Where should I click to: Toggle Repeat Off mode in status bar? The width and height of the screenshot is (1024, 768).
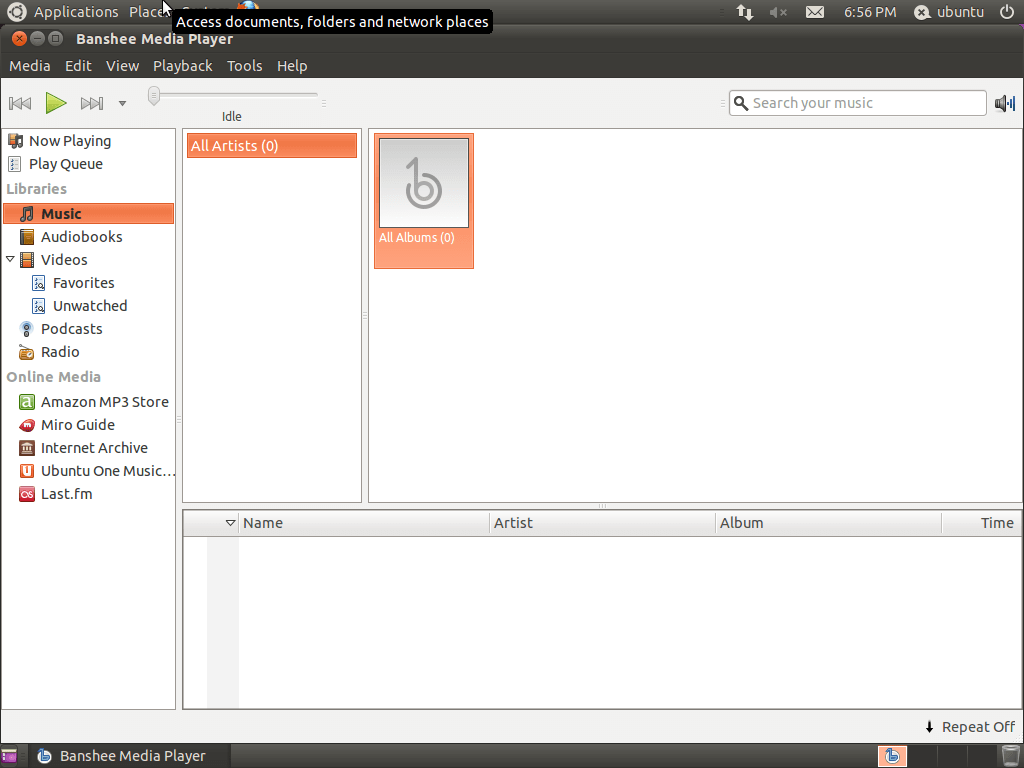tap(970, 727)
